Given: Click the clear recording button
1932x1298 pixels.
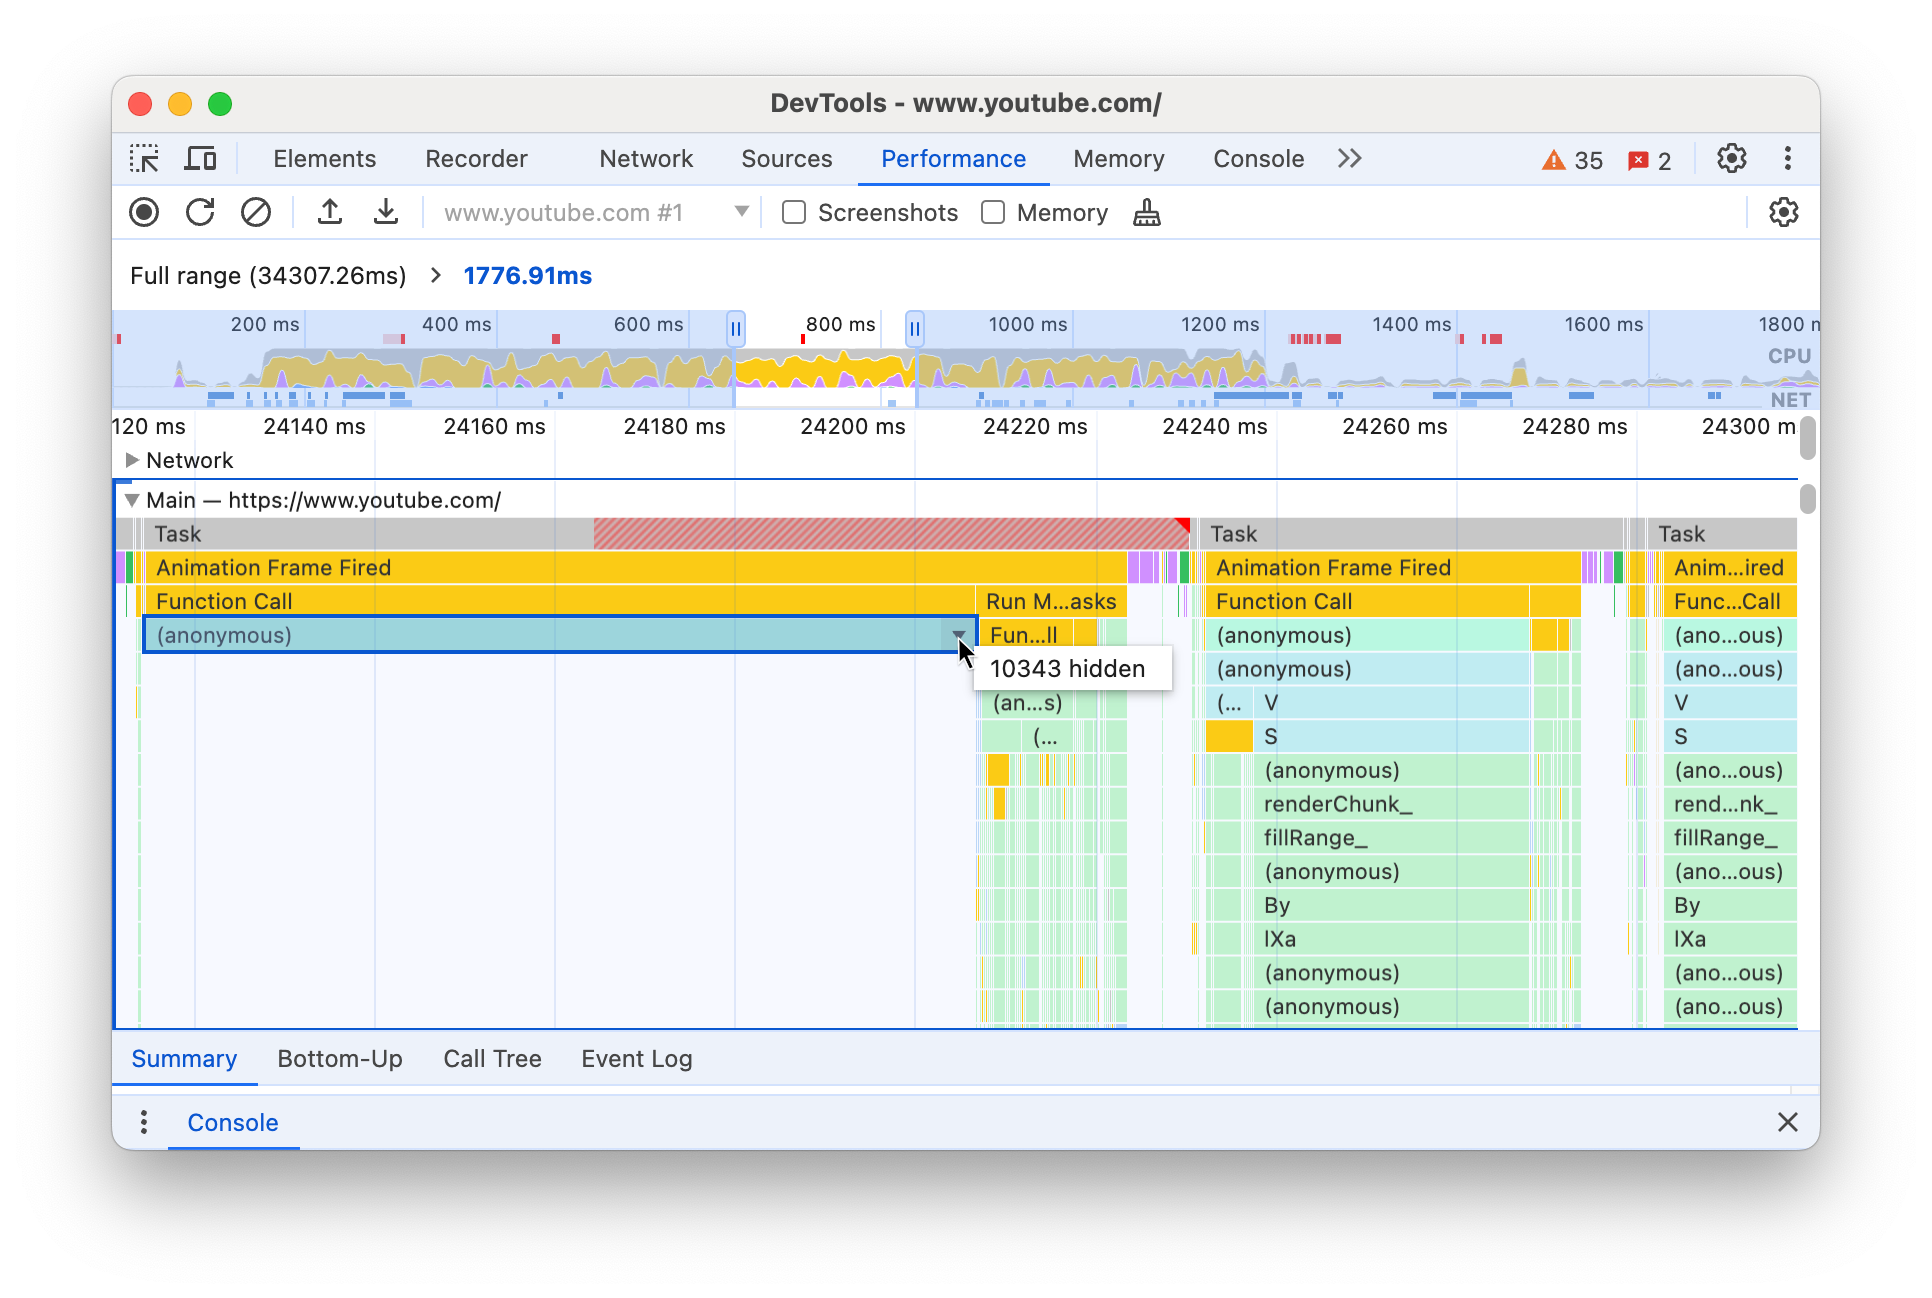Looking at the screenshot, I should (255, 213).
